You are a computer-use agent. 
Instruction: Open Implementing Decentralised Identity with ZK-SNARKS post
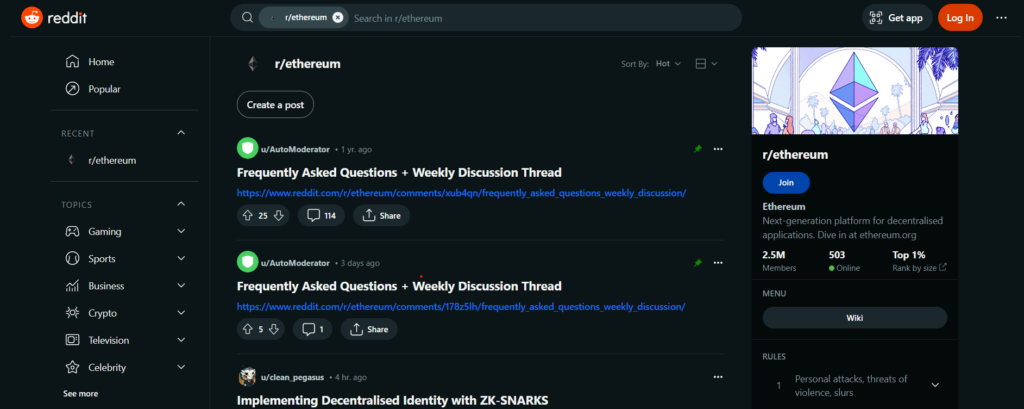point(392,401)
